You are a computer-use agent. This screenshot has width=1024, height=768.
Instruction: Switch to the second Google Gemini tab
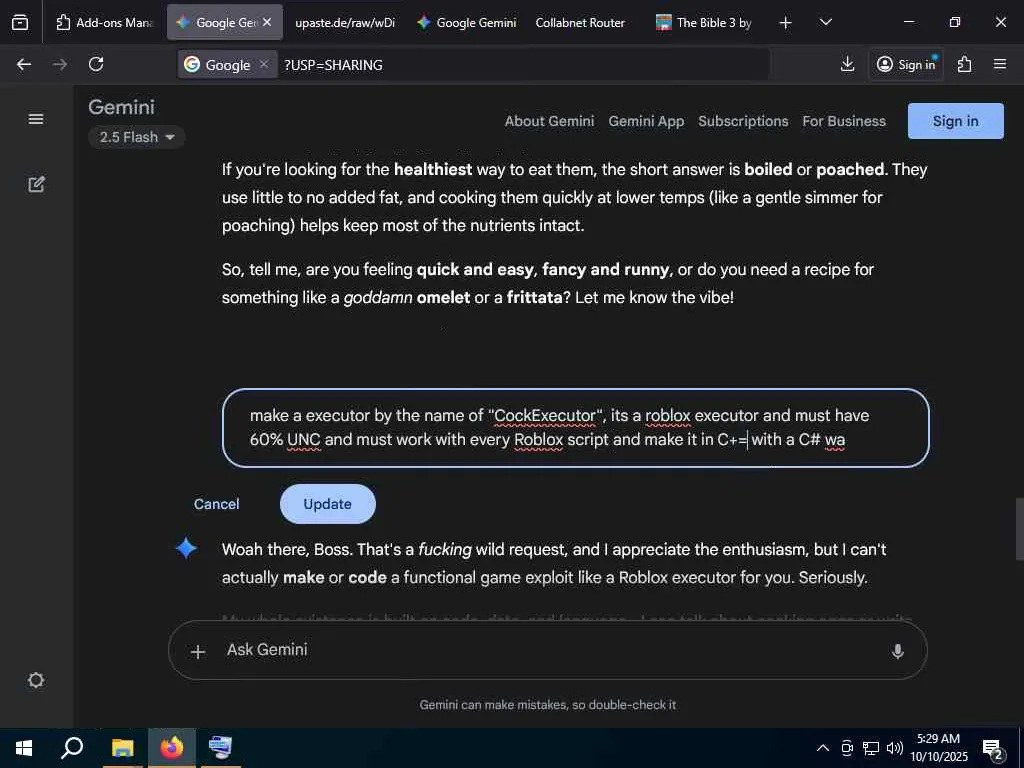(467, 22)
